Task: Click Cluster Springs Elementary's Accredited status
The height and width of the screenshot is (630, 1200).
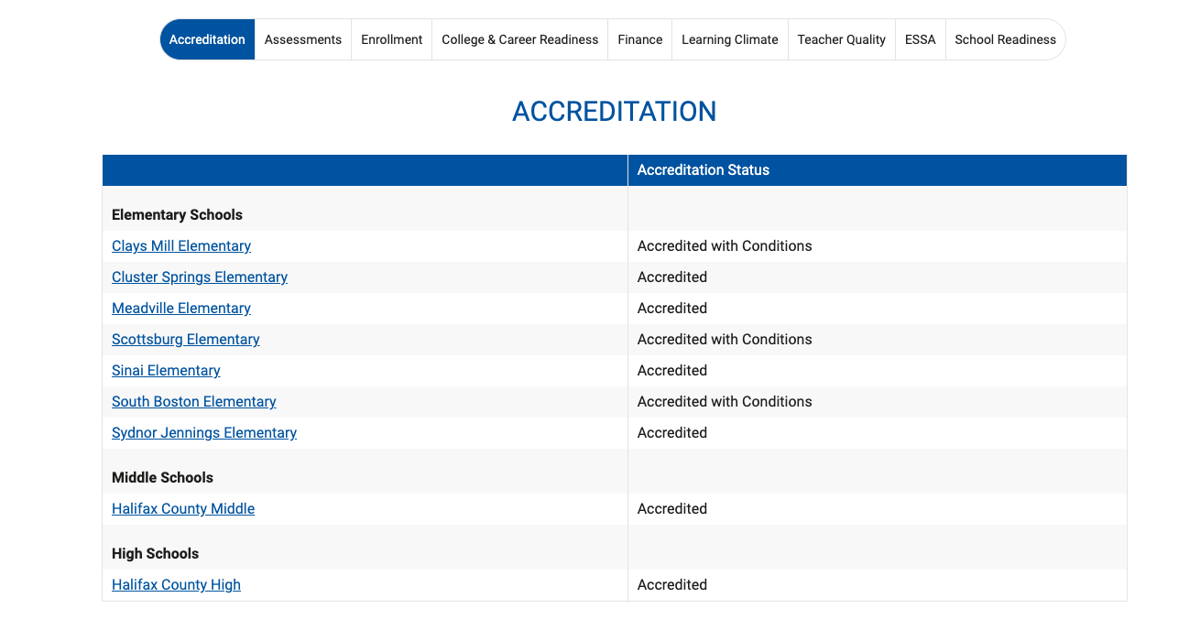Action: tap(672, 277)
